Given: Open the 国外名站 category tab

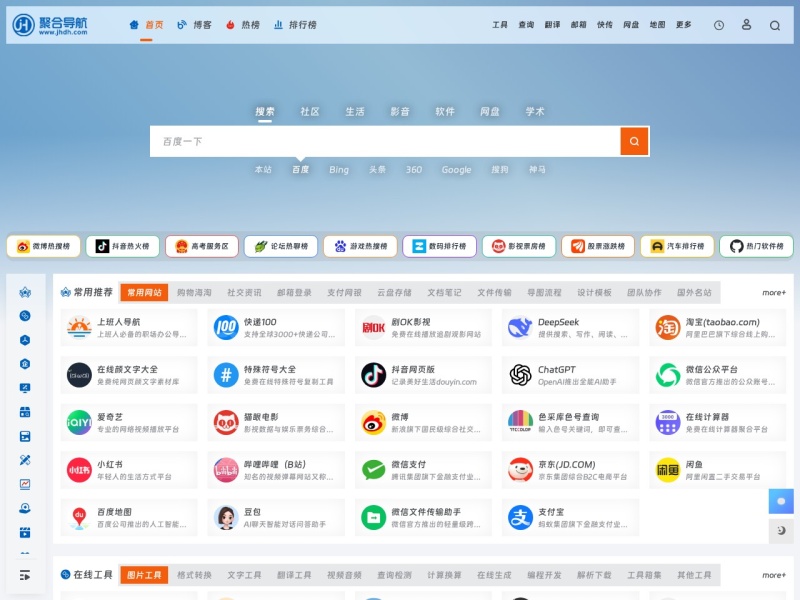Looking at the screenshot, I should [694, 292].
